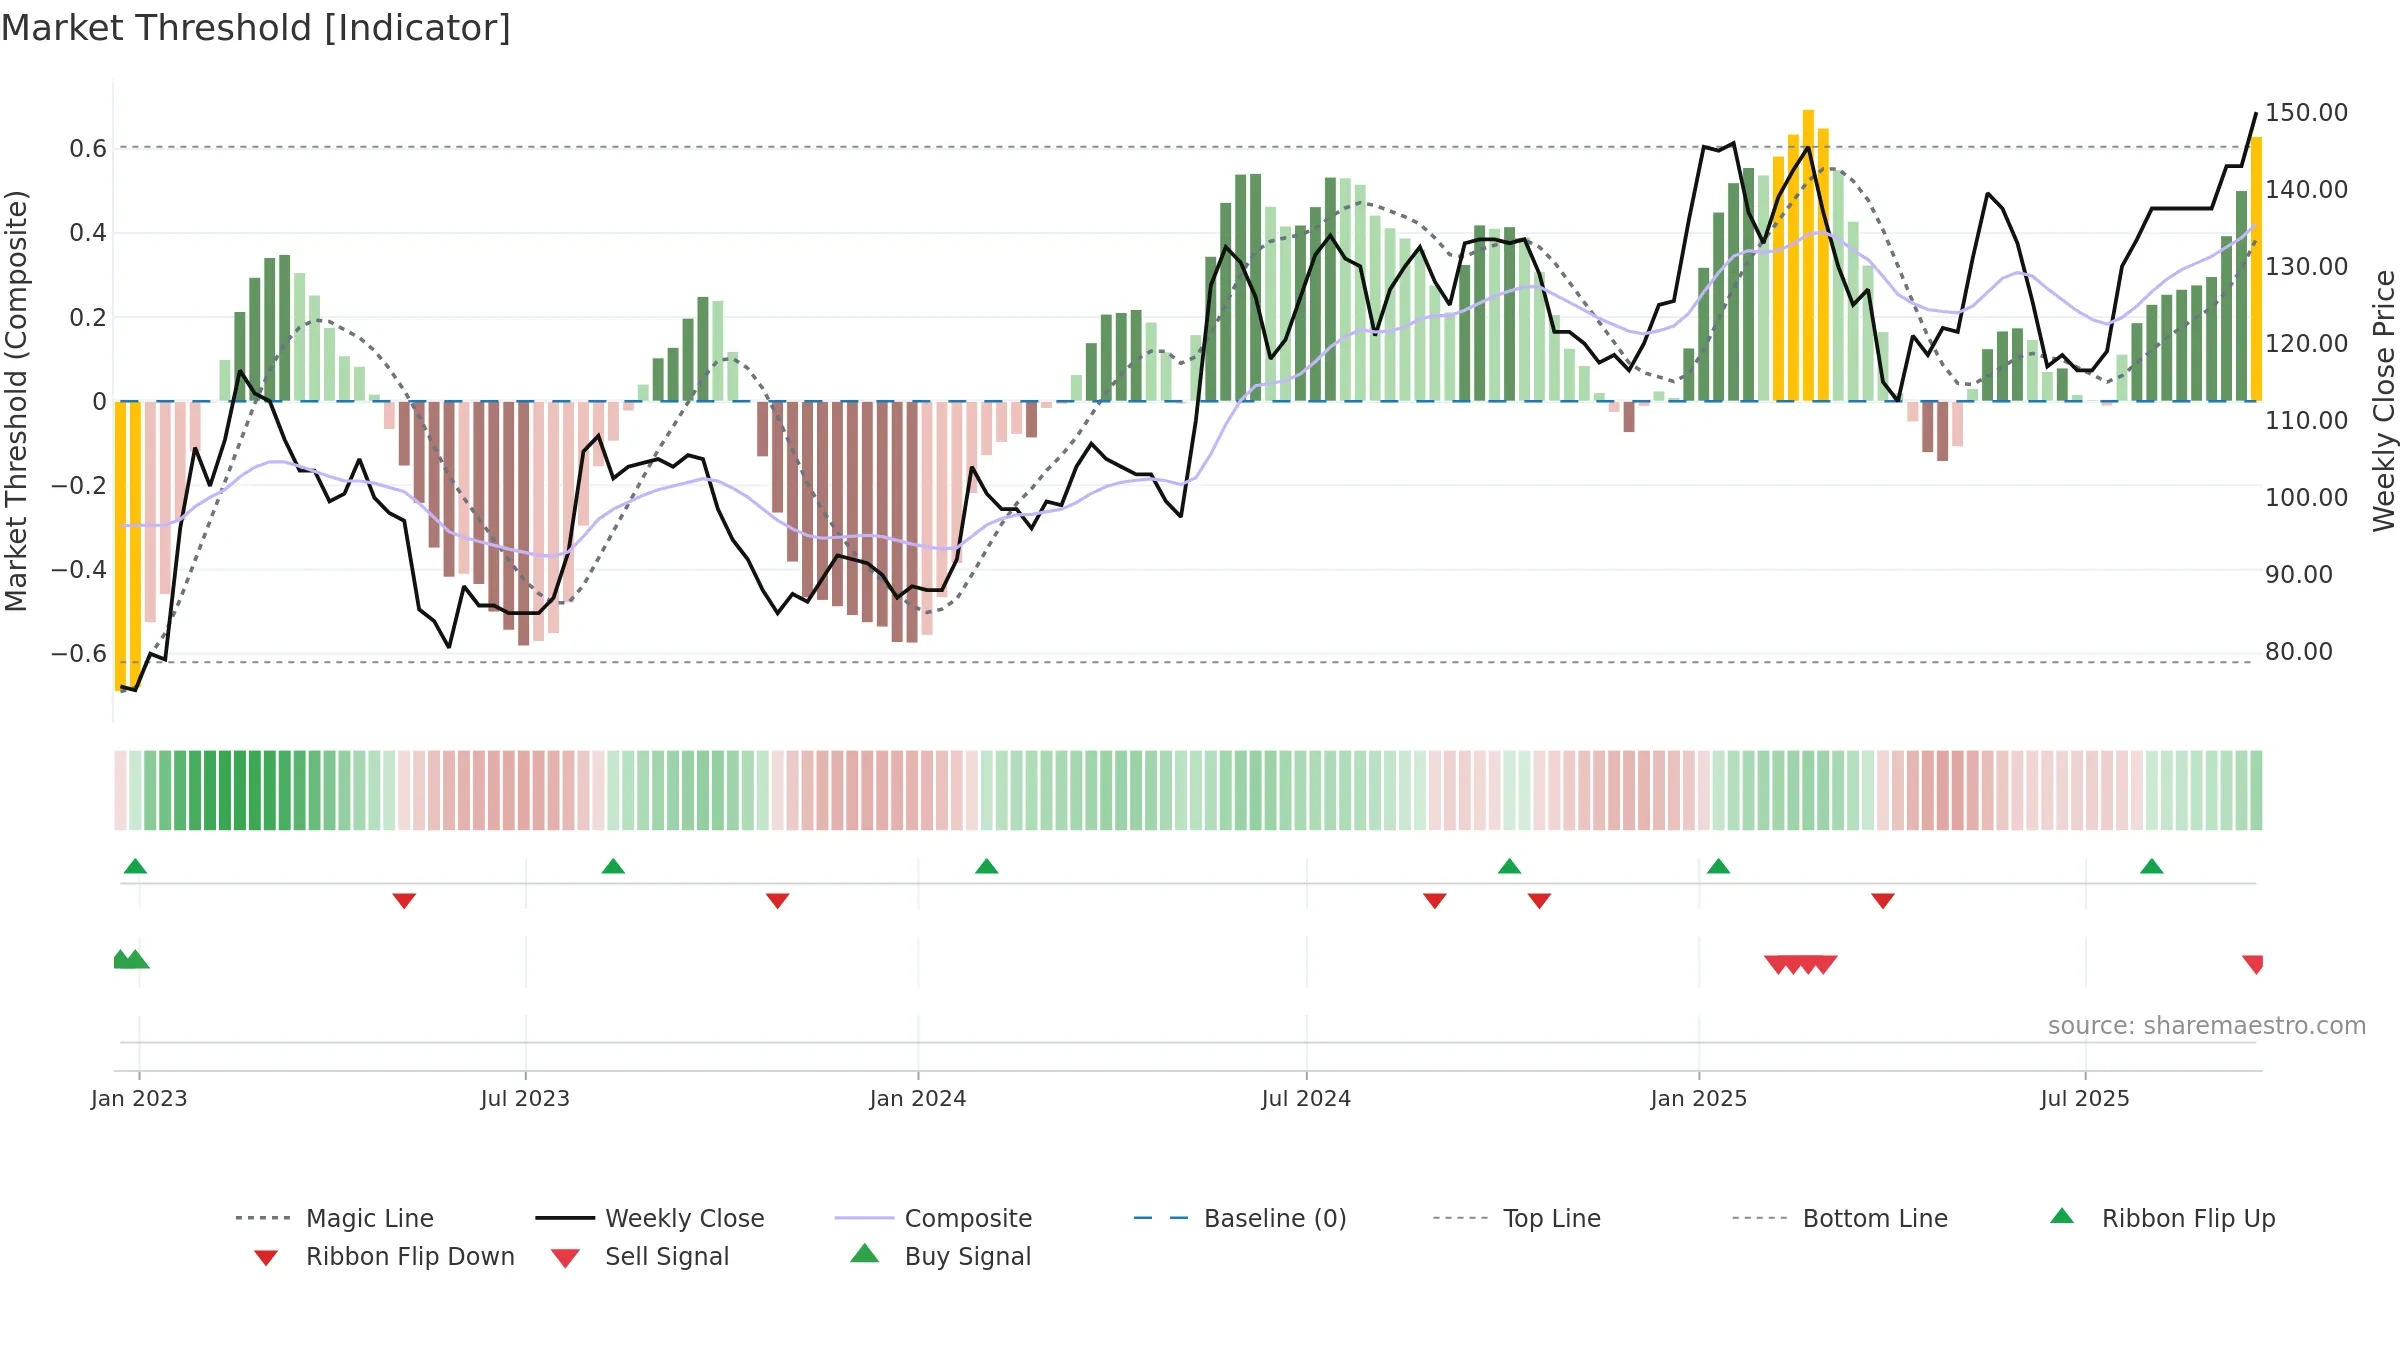Click the Jan 2025 x-axis label
This screenshot has height=1350, width=2400.
(x=1699, y=1098)
